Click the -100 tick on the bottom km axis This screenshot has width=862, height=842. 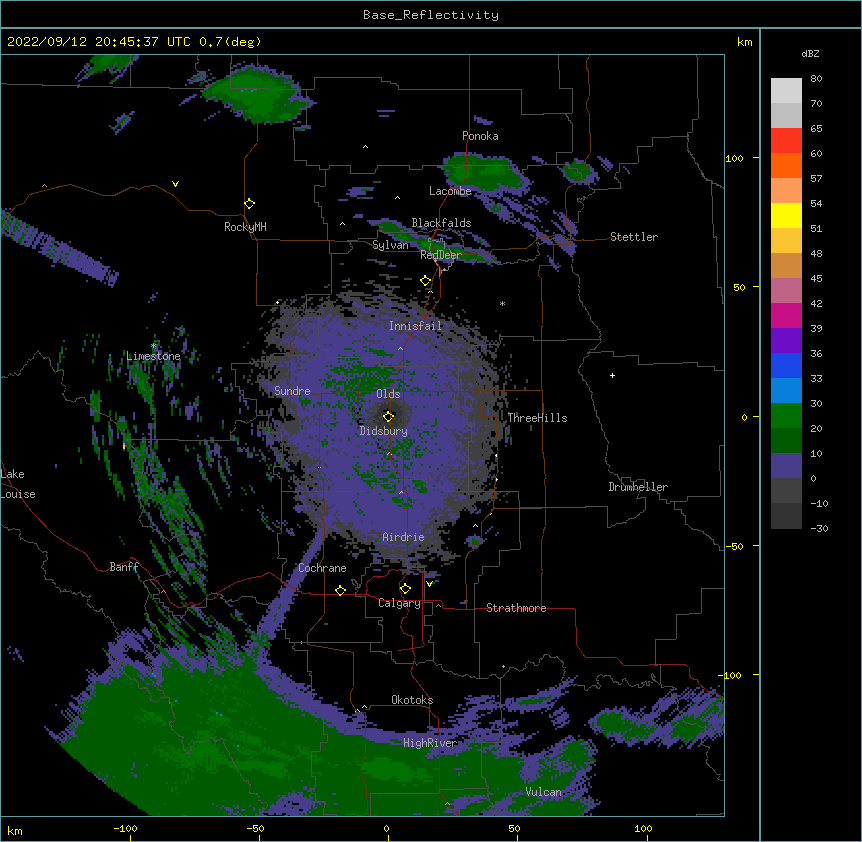[126, 829]
